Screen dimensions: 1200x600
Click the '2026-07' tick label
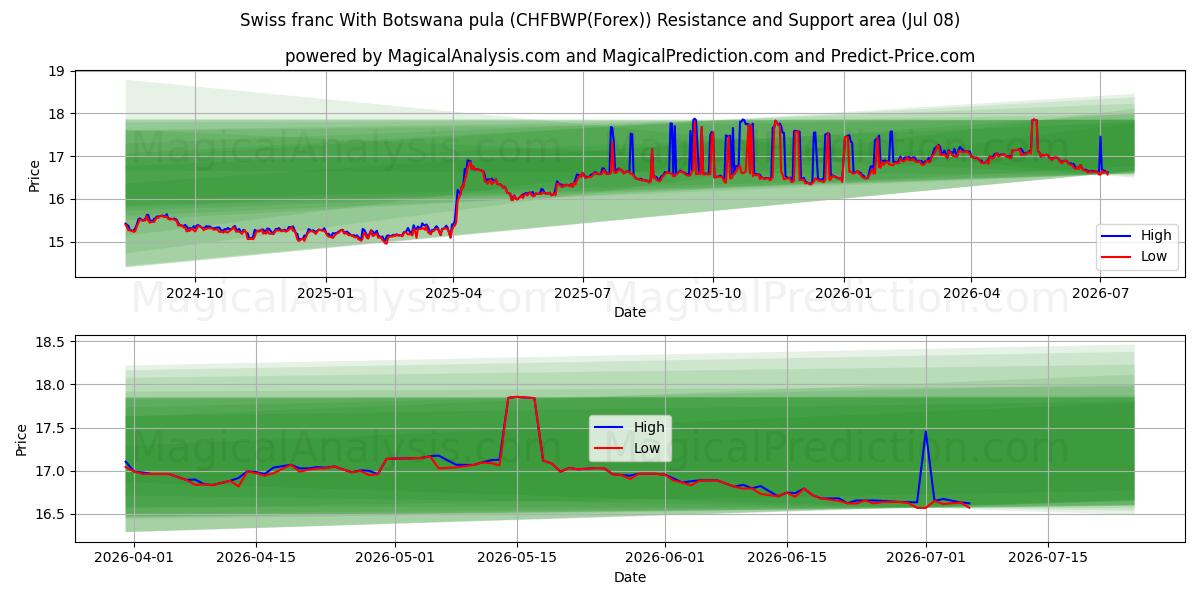tap(1100, 293)
